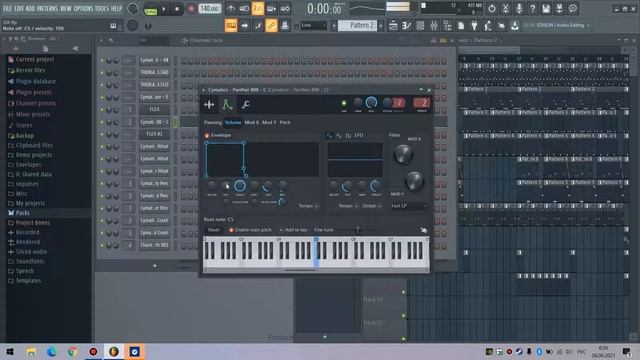Image resolution: width=640 pixels, height=360 pixels.
Task: Open the envelope Tempo dropdown
Action: (x=308, y=206)
